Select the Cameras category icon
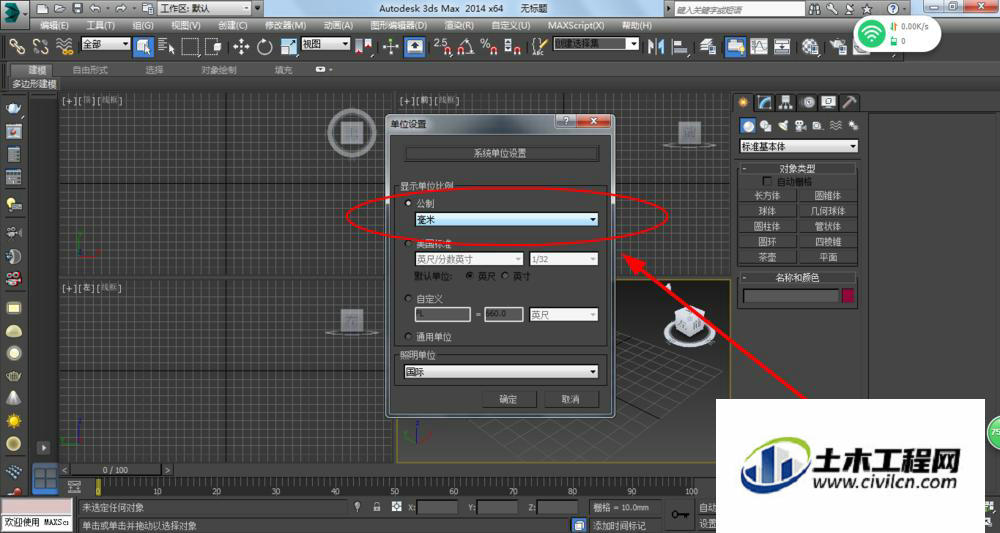1000x533 pixels. [800, 126]
